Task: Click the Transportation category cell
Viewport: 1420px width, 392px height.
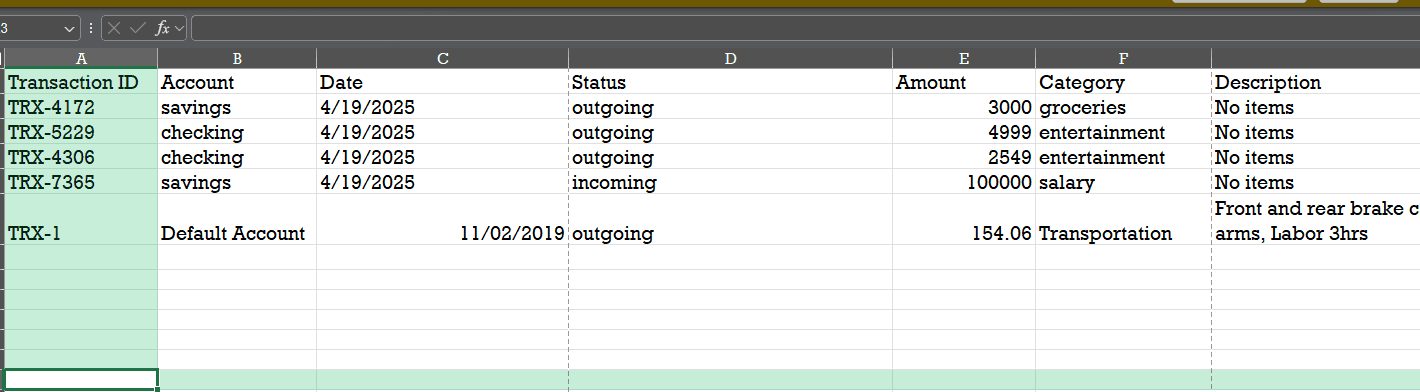Action: pyautogui.click(x=1123, y=220)
